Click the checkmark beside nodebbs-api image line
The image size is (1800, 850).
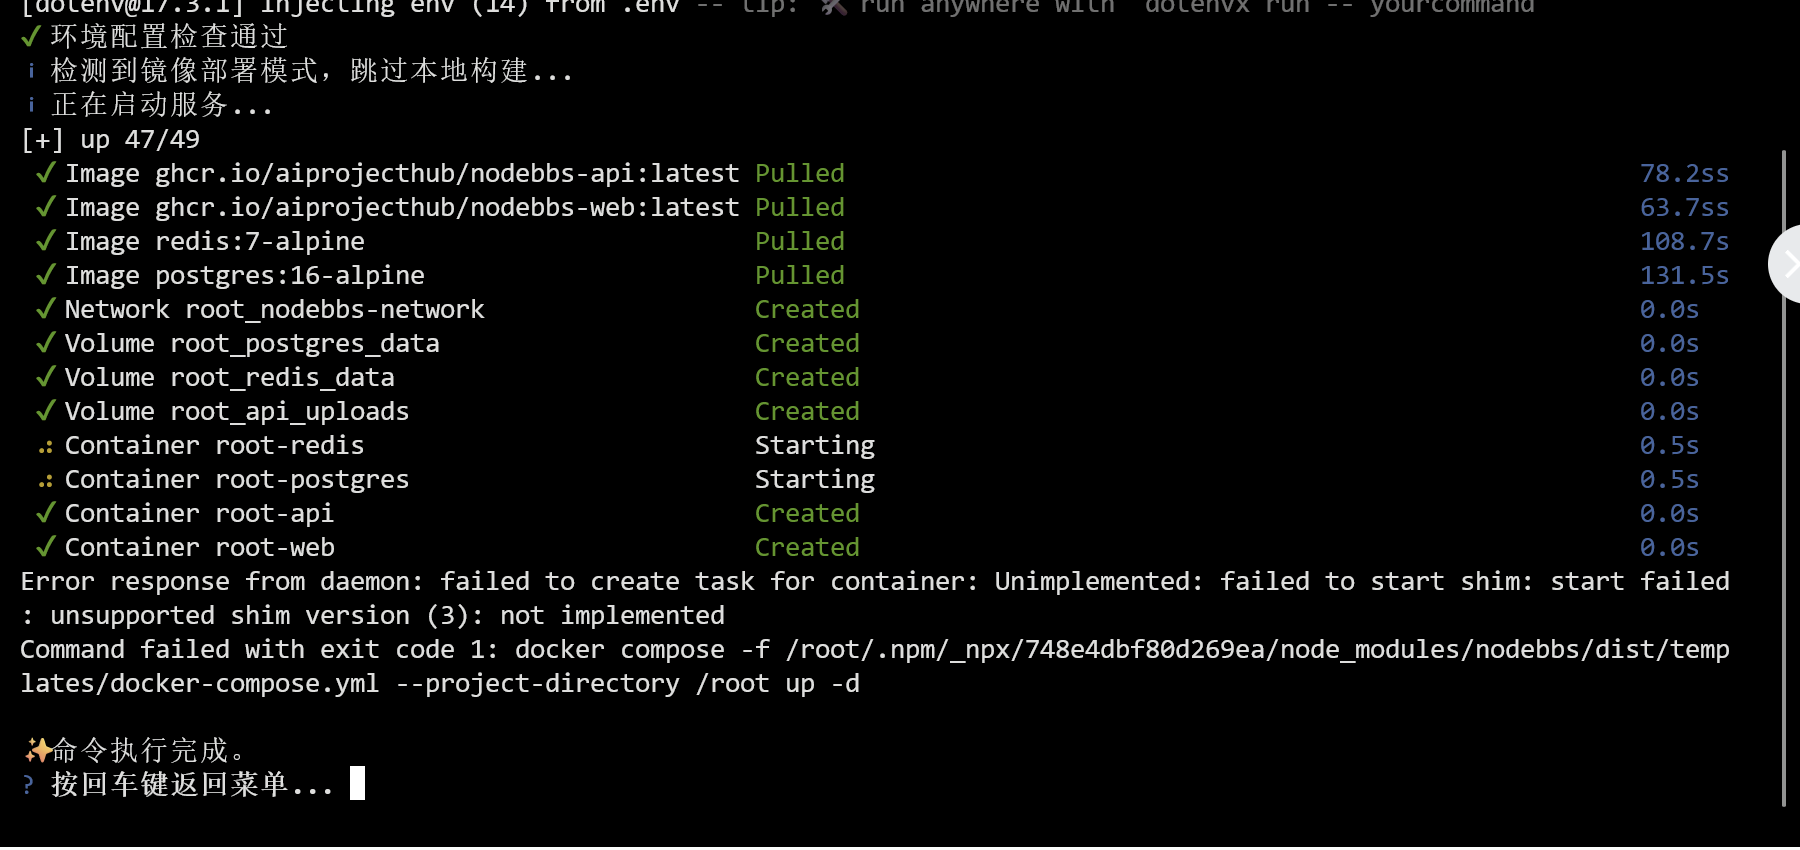coord(45,174)
